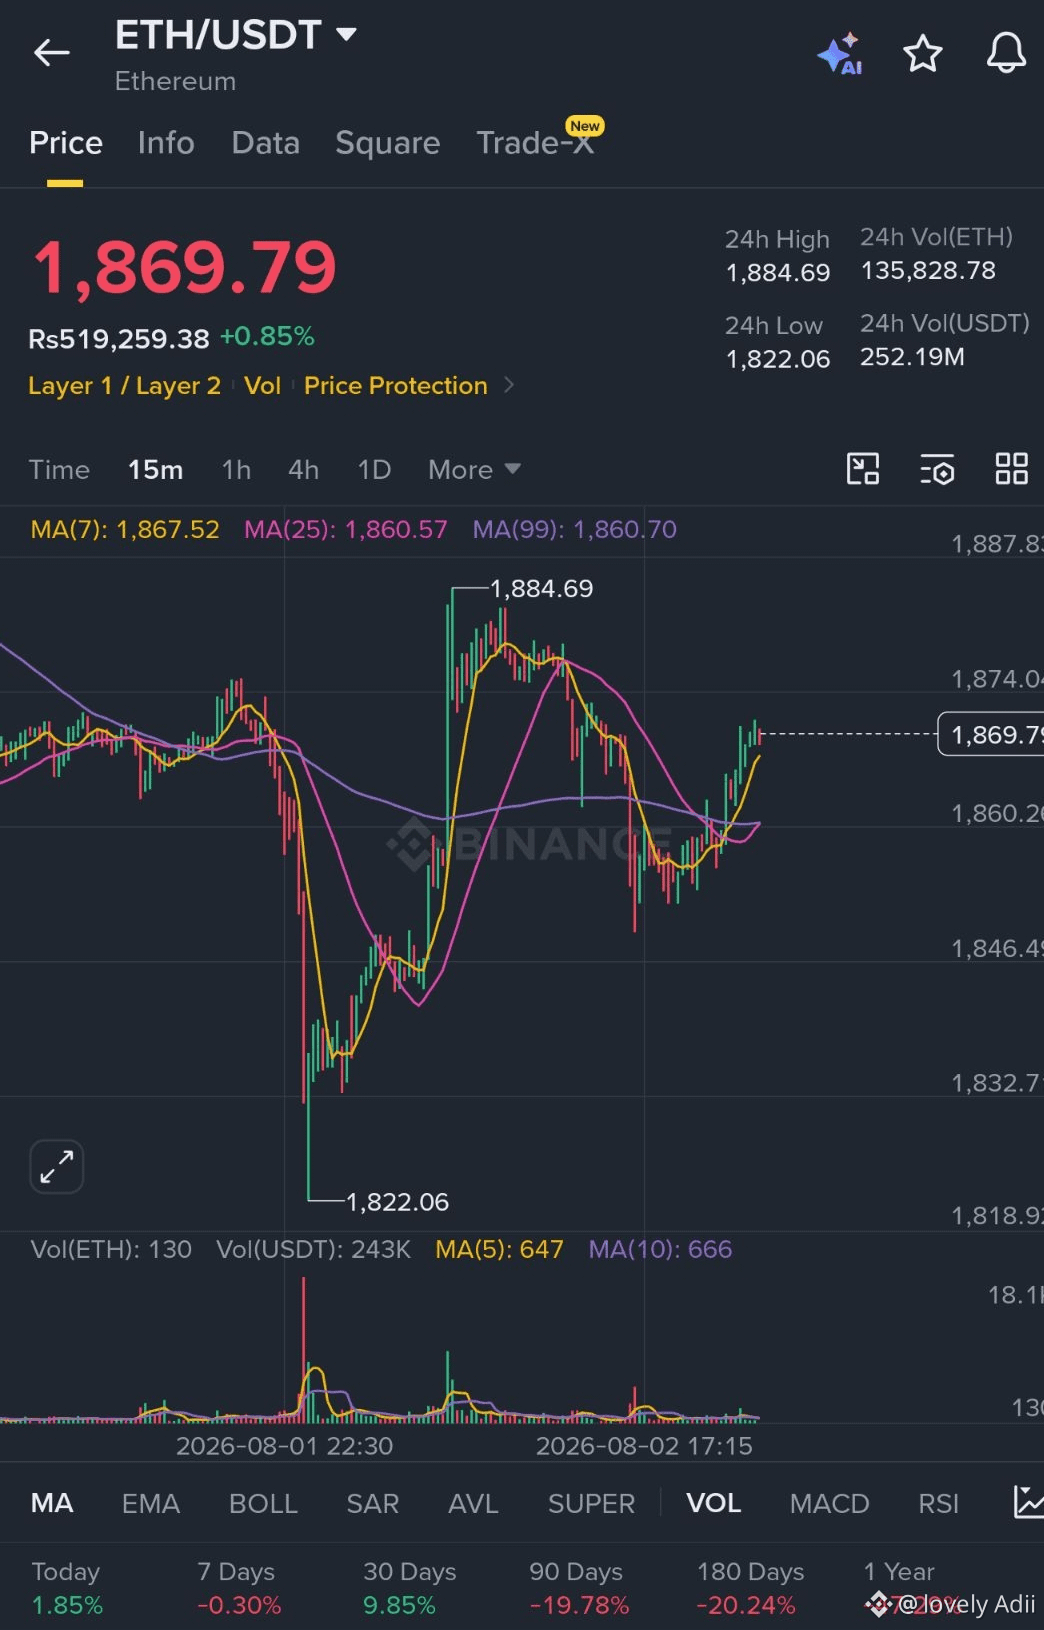The width and height of the screenshot is (1044, 1630).
Task: Open the Vol tag link
Action: [262, 386]
